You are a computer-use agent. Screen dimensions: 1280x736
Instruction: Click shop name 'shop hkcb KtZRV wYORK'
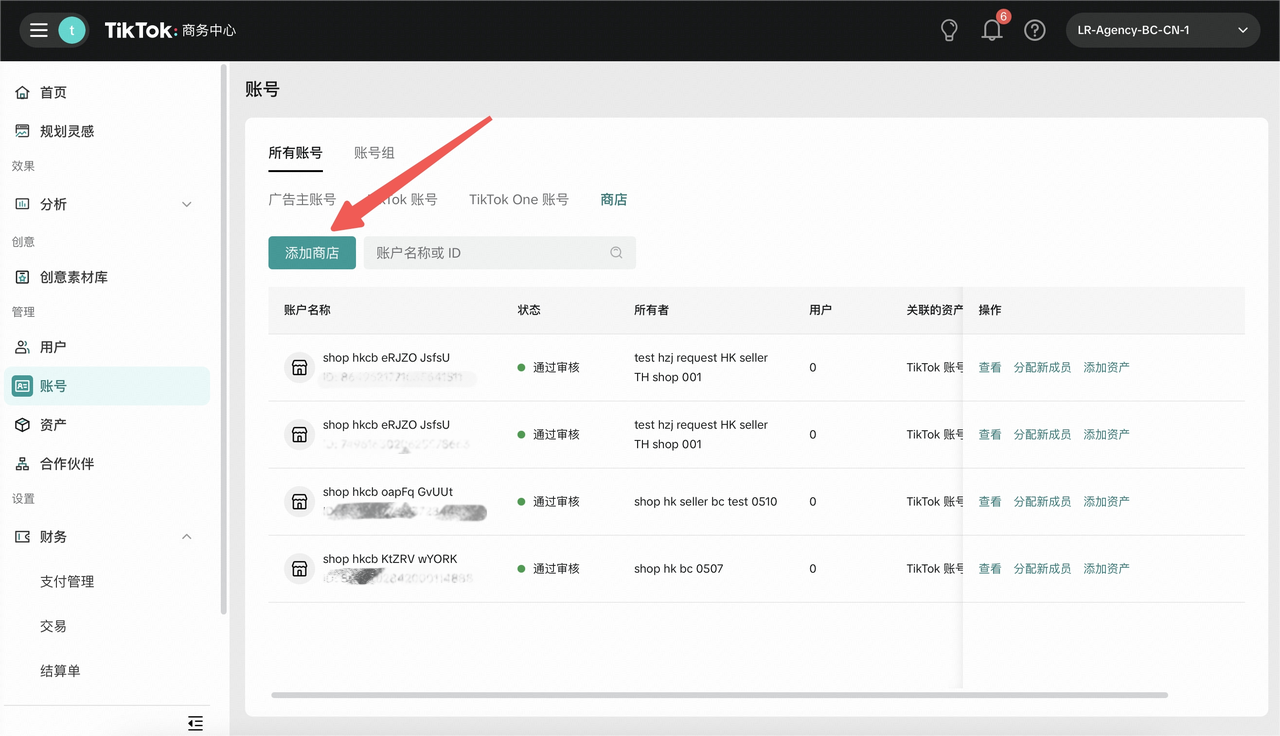[390, 559]
